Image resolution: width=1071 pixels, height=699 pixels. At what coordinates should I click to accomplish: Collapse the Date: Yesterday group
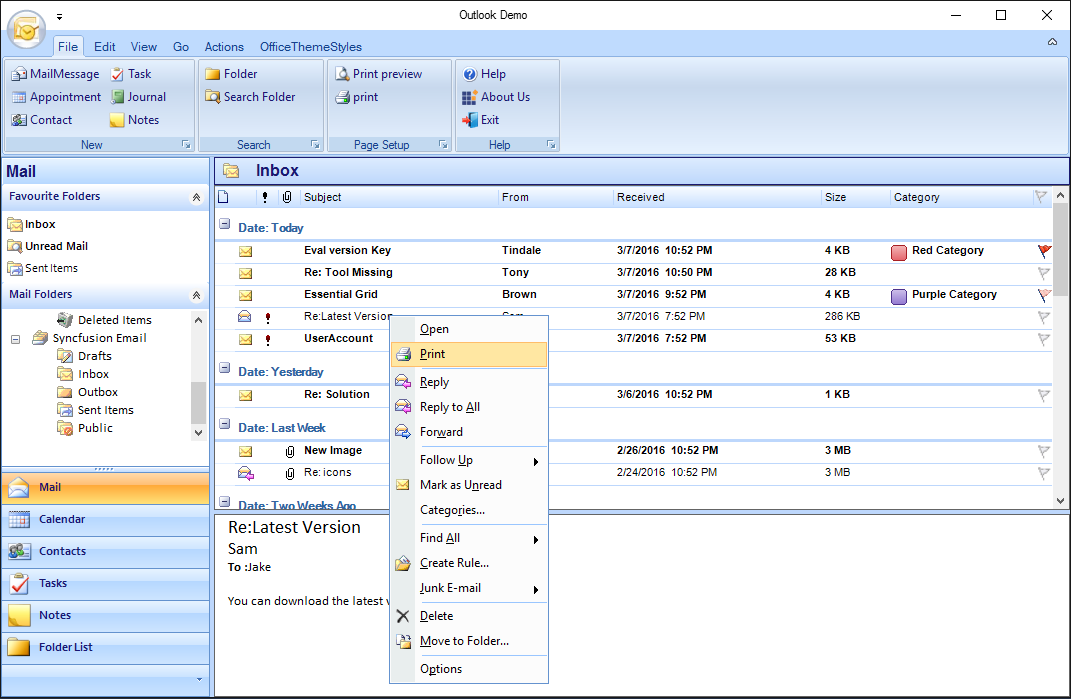click(x=224, y=368)
